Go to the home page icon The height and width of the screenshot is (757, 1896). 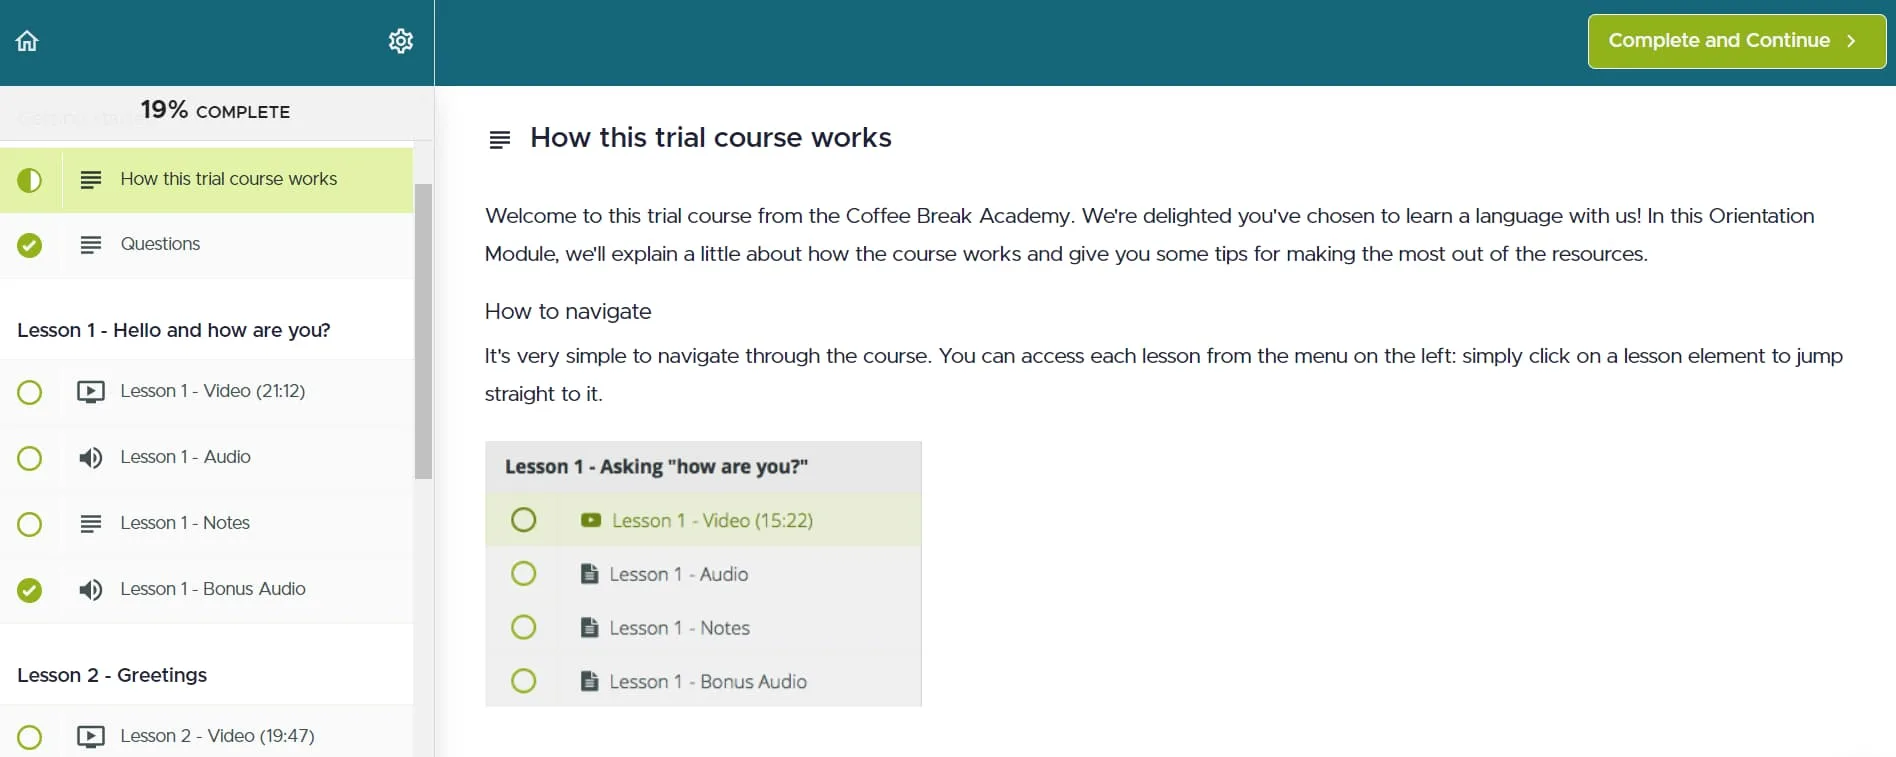pyautogui.click(x=27, y=41)
